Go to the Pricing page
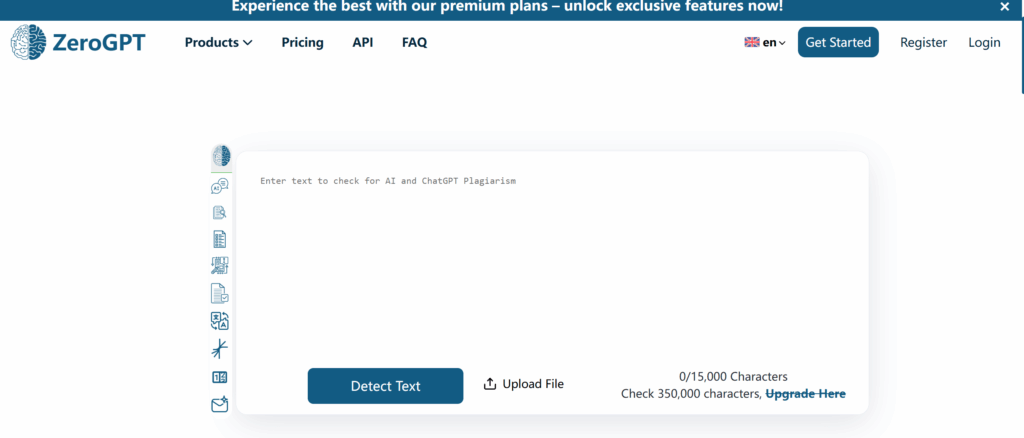 [302, 43]
